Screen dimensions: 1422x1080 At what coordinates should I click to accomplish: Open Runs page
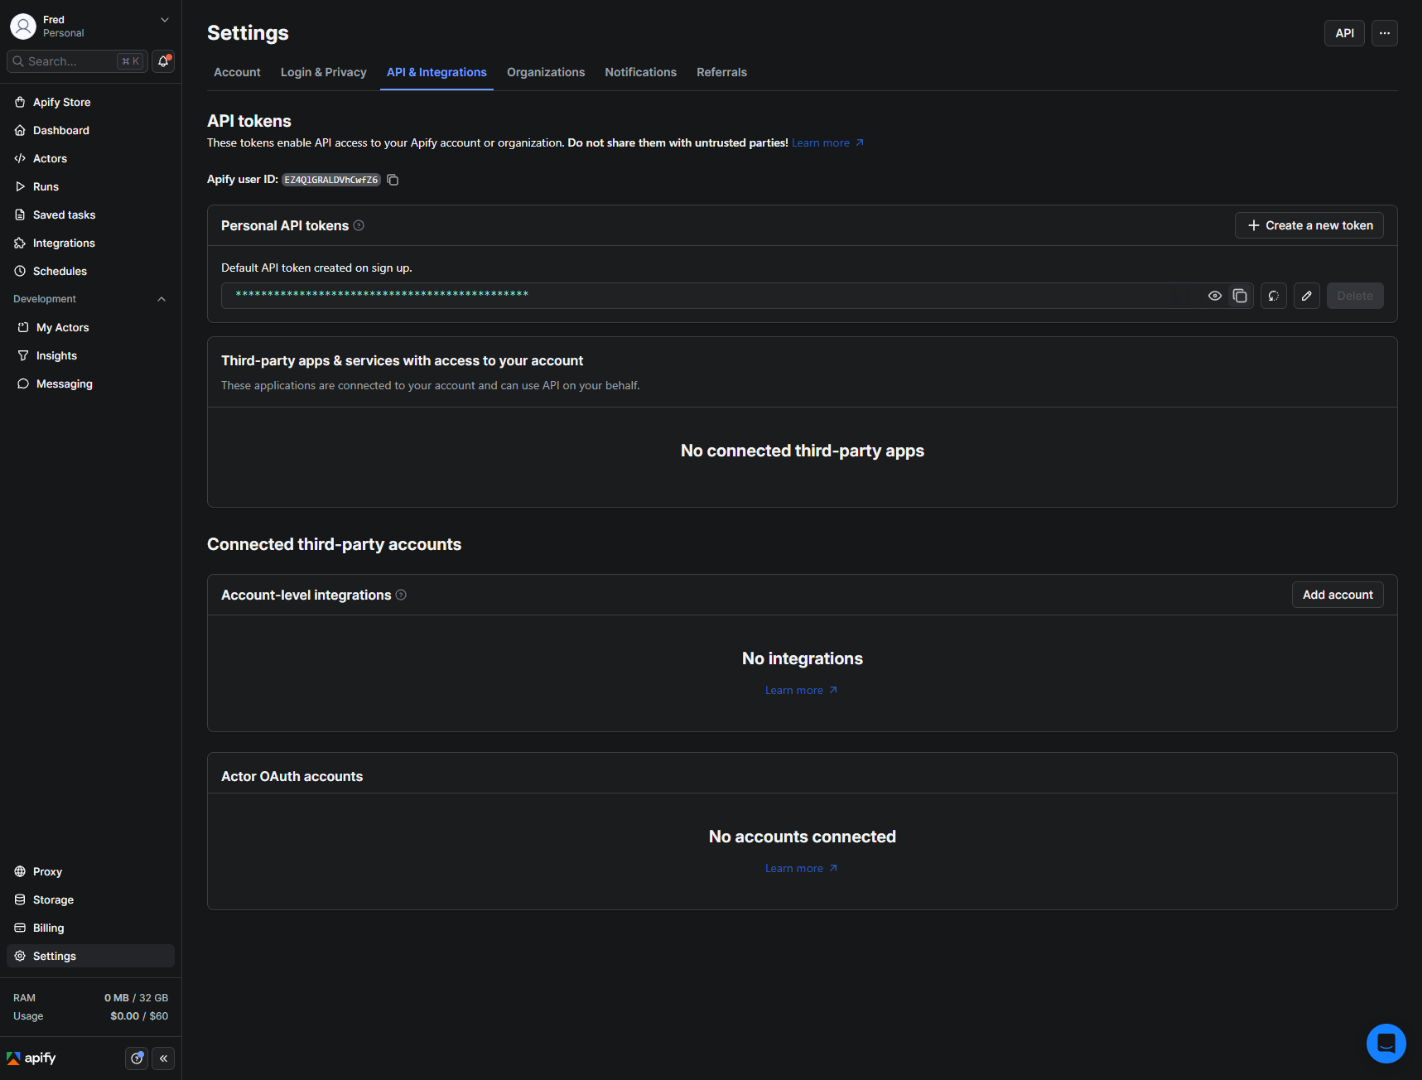point(91,186)
